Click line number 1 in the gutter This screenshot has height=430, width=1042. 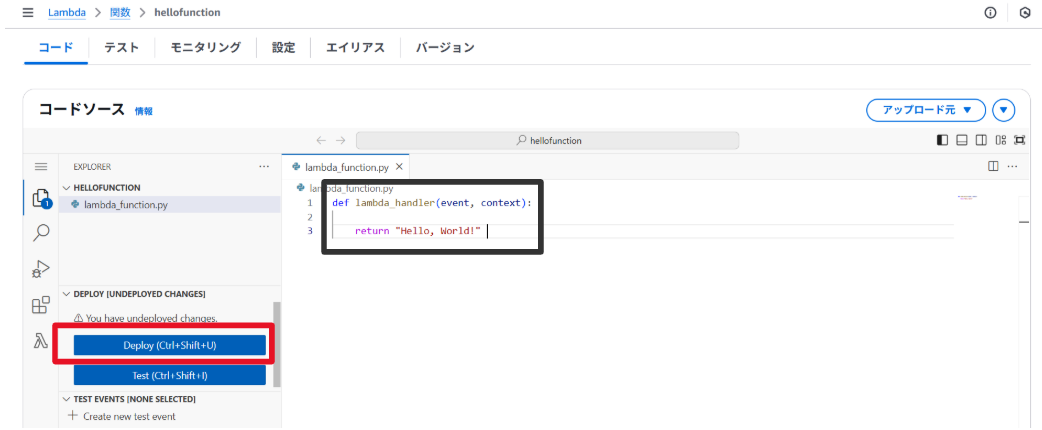pos(310,203)
